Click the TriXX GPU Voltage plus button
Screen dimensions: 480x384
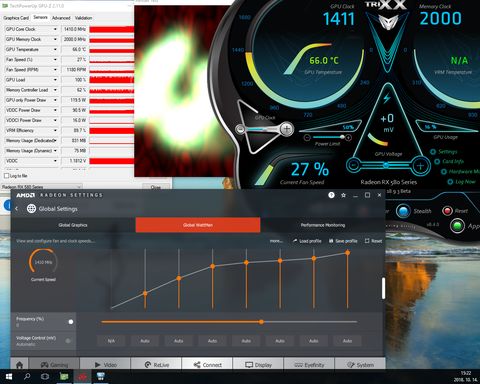(420, 165)
